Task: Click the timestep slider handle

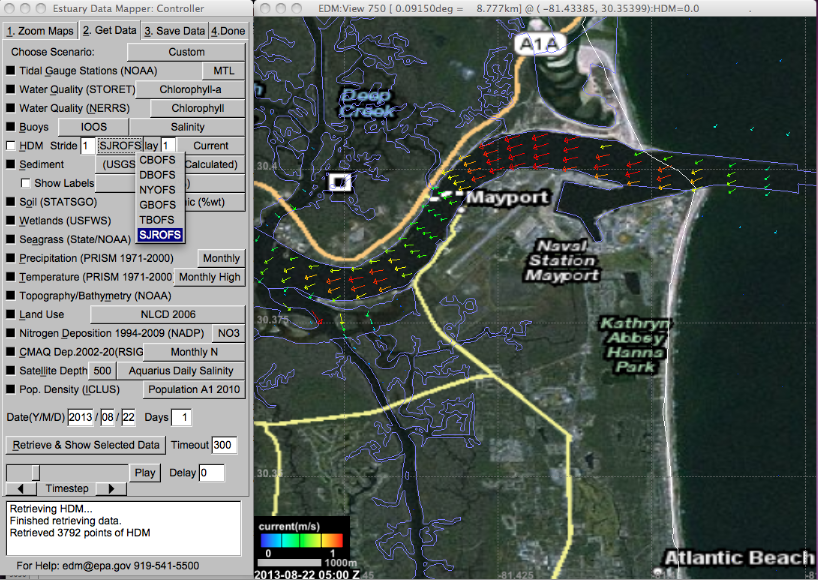Action: [x=36, y=471]
